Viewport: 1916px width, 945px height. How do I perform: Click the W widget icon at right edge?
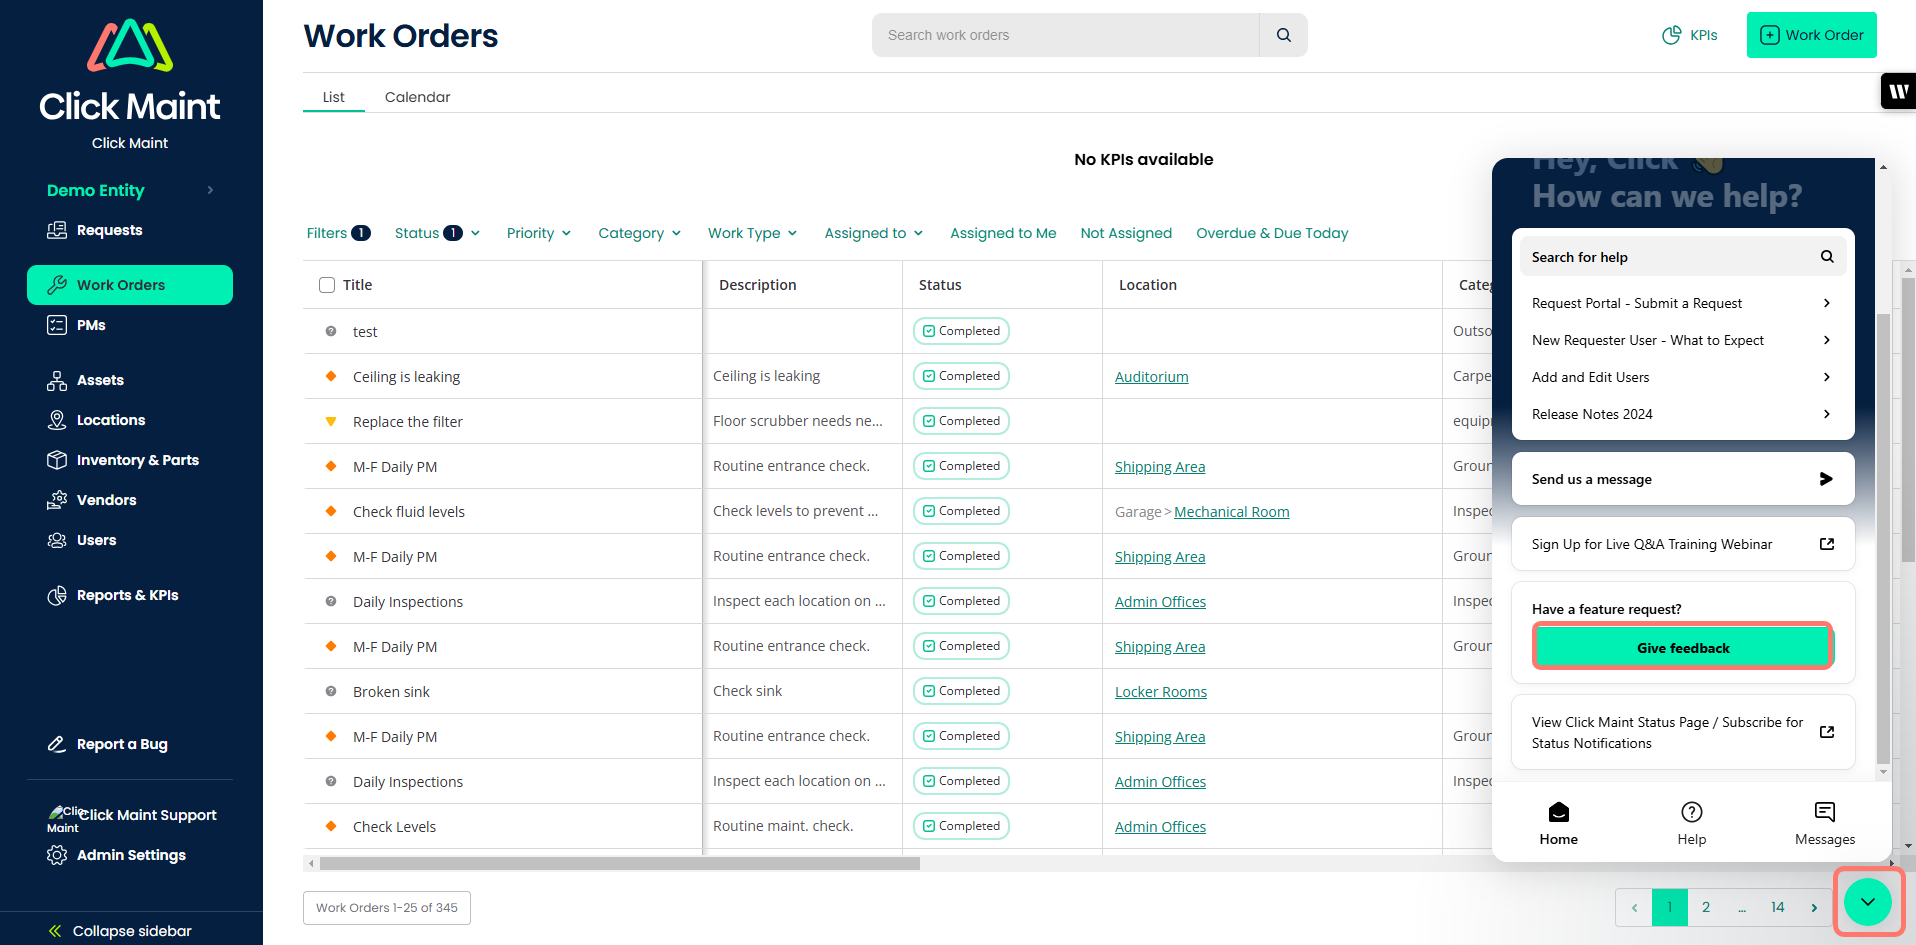(1898, 91)
